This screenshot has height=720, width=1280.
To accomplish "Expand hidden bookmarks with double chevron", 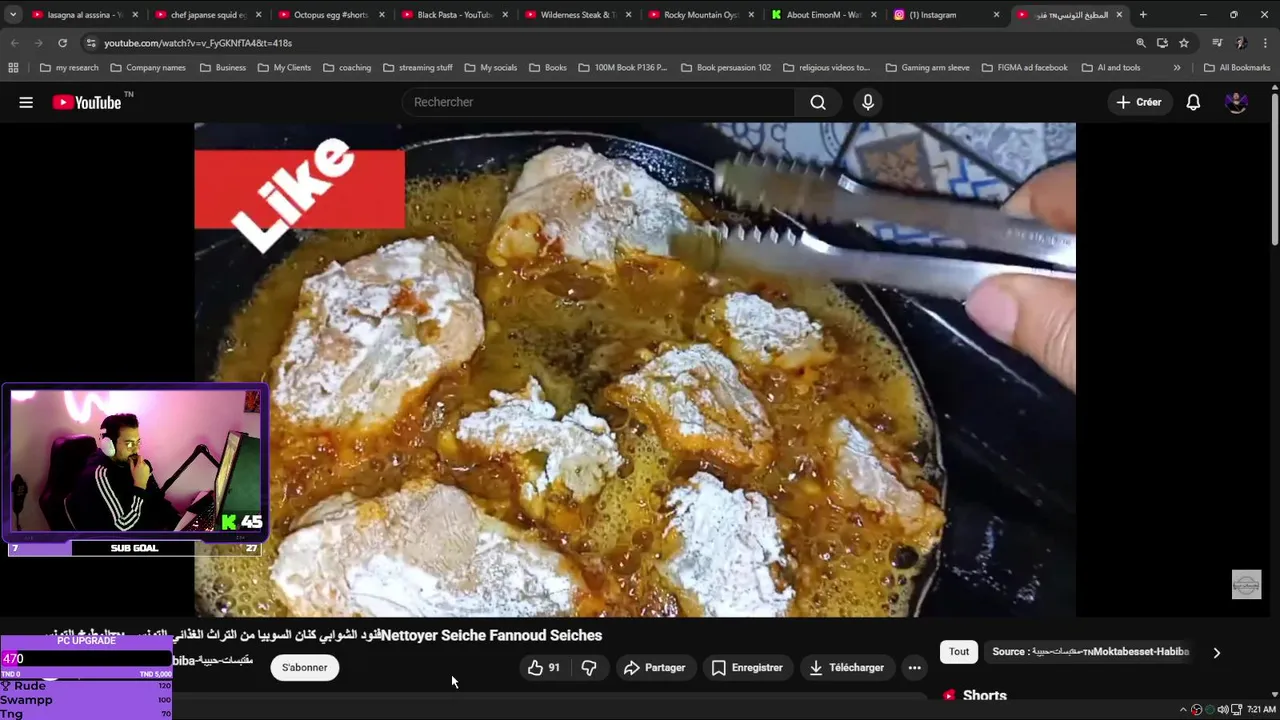I will (x=1177, y=68).
